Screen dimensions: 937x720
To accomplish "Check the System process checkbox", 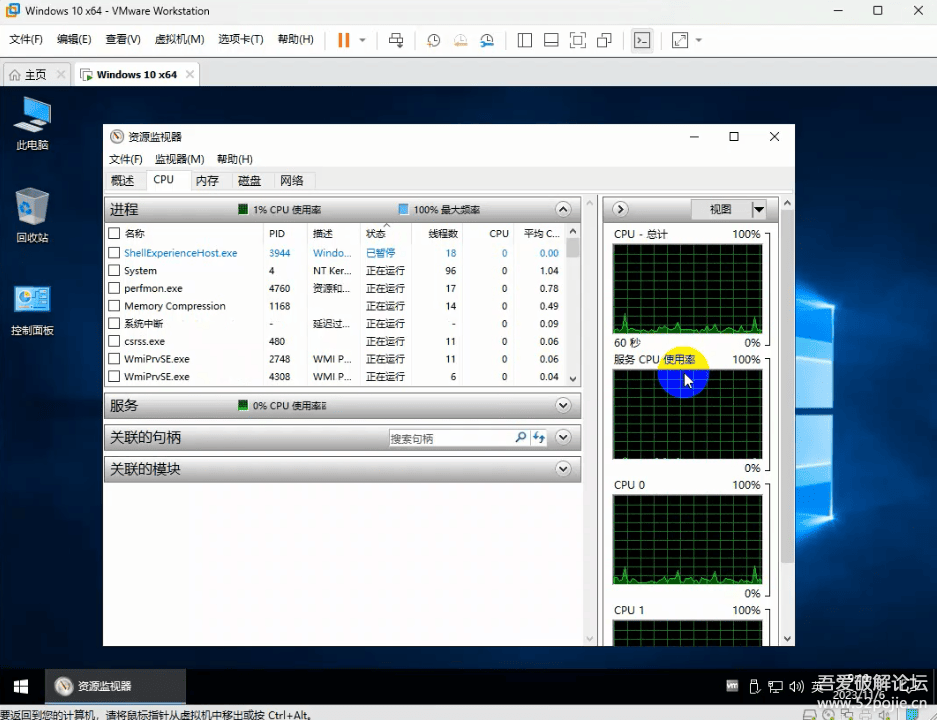I will click(114, 270).
